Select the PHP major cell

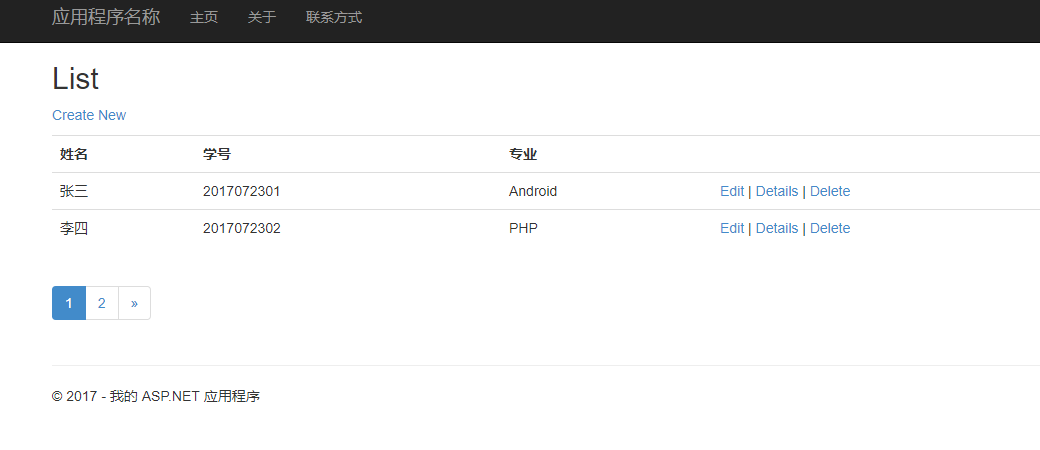(523, 228)
